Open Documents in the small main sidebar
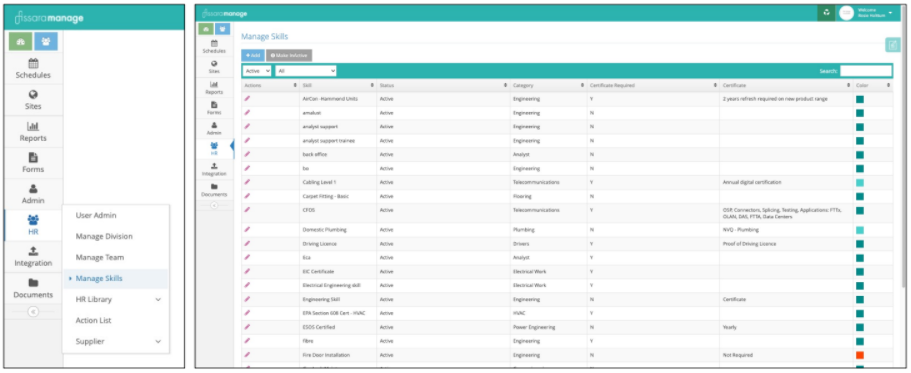This screenshot has width=911, height=373. [214, 190]
